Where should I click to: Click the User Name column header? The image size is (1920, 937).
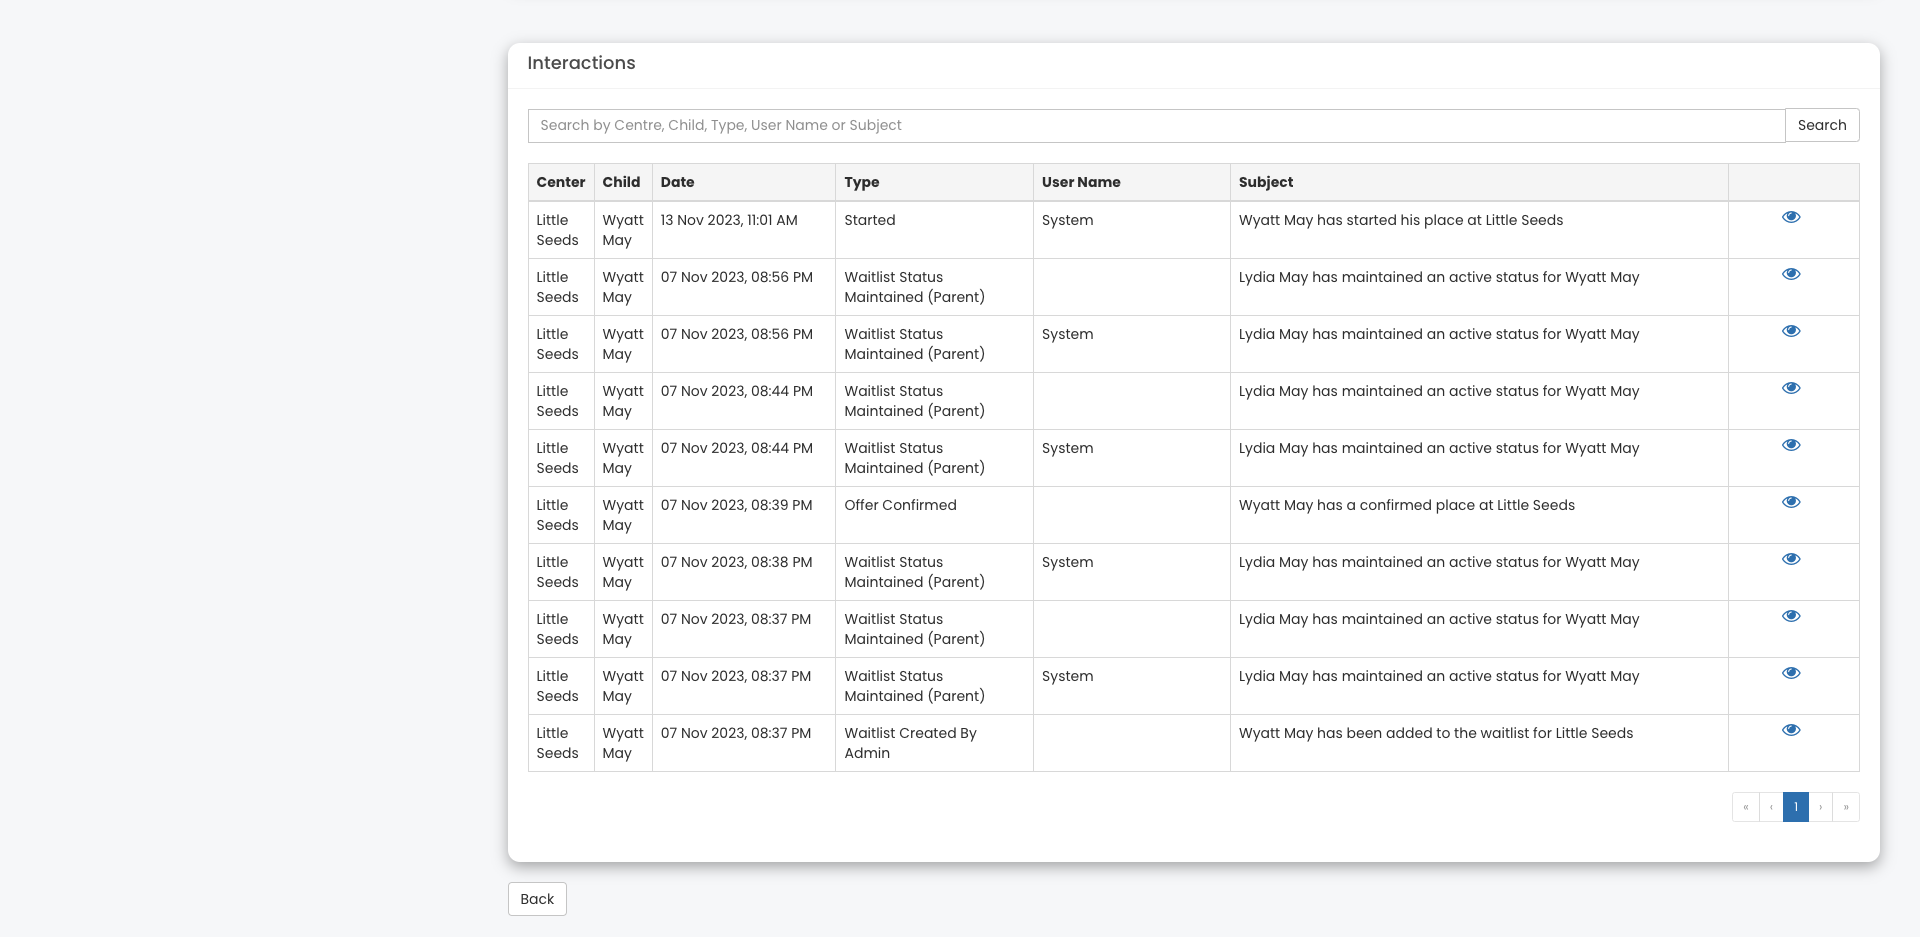[1080, 182]
